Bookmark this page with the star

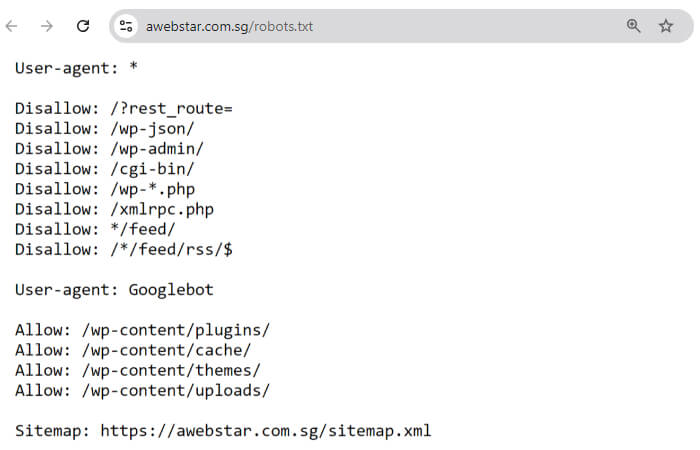[666, 26]
